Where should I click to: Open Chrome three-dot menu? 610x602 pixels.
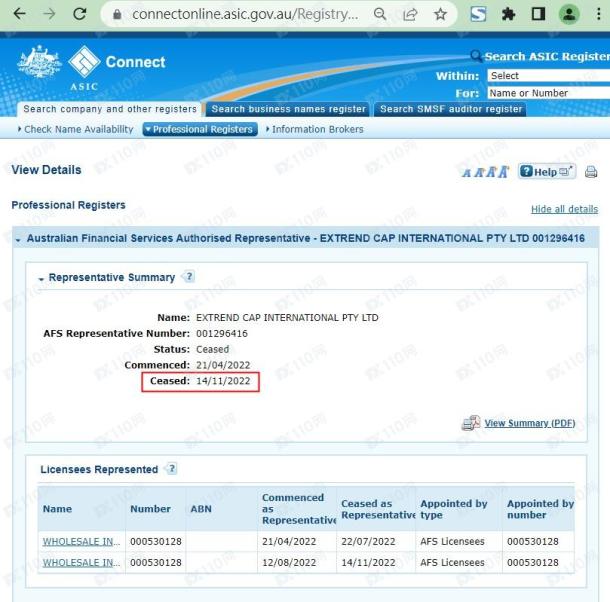coord(599,14)
